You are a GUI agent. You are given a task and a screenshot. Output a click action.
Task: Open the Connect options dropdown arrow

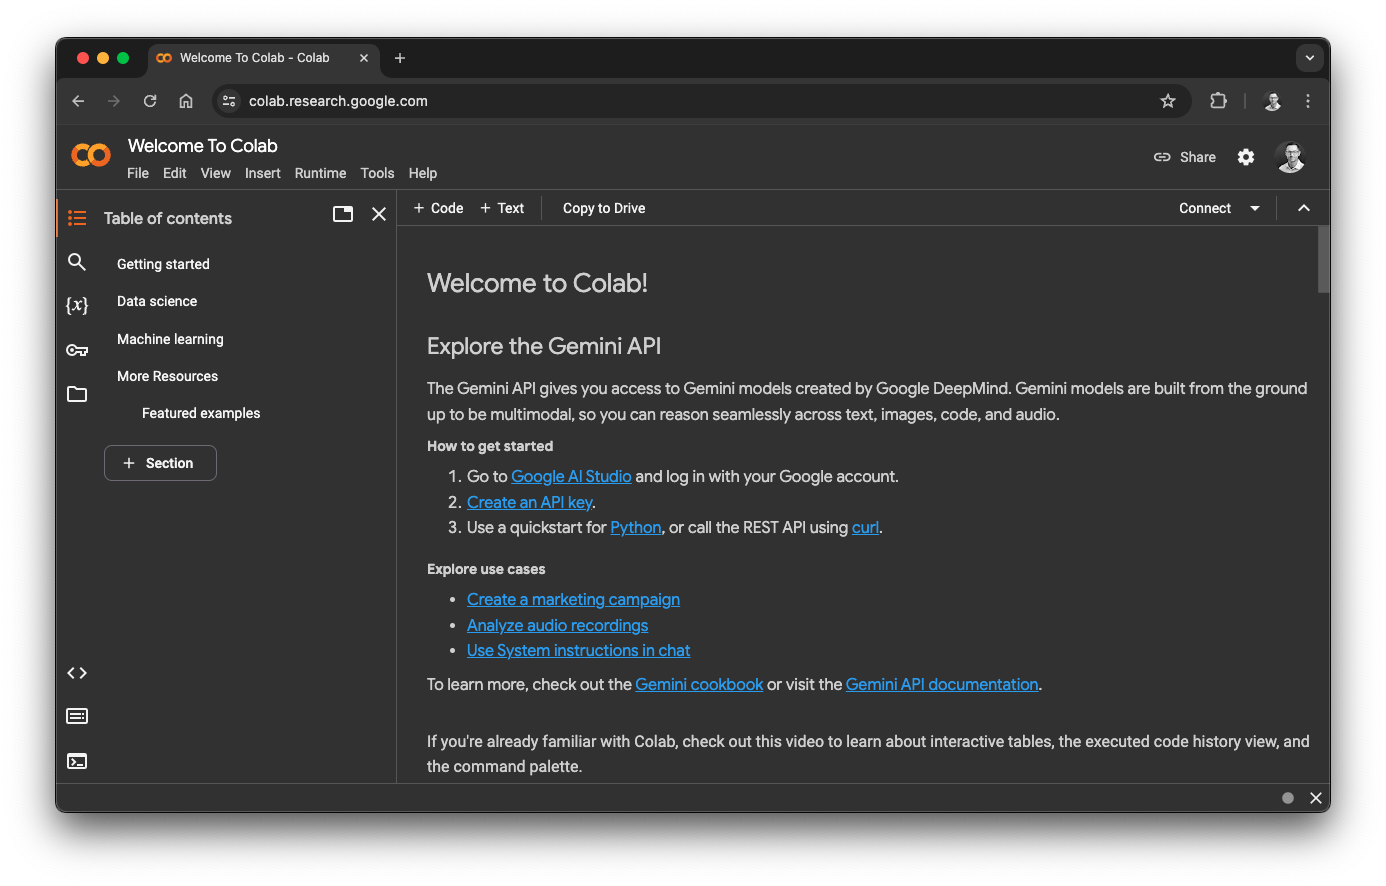point(1255,208)
